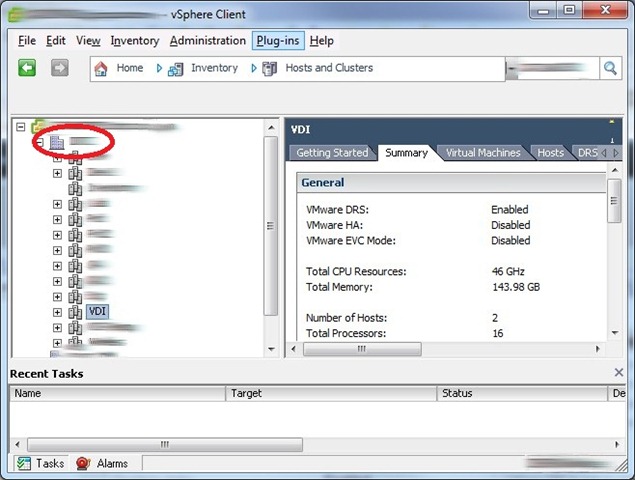Click the "46 GHz" CPU resources value
This screenshot has height=480, width=635.
[x=508, y=271]
